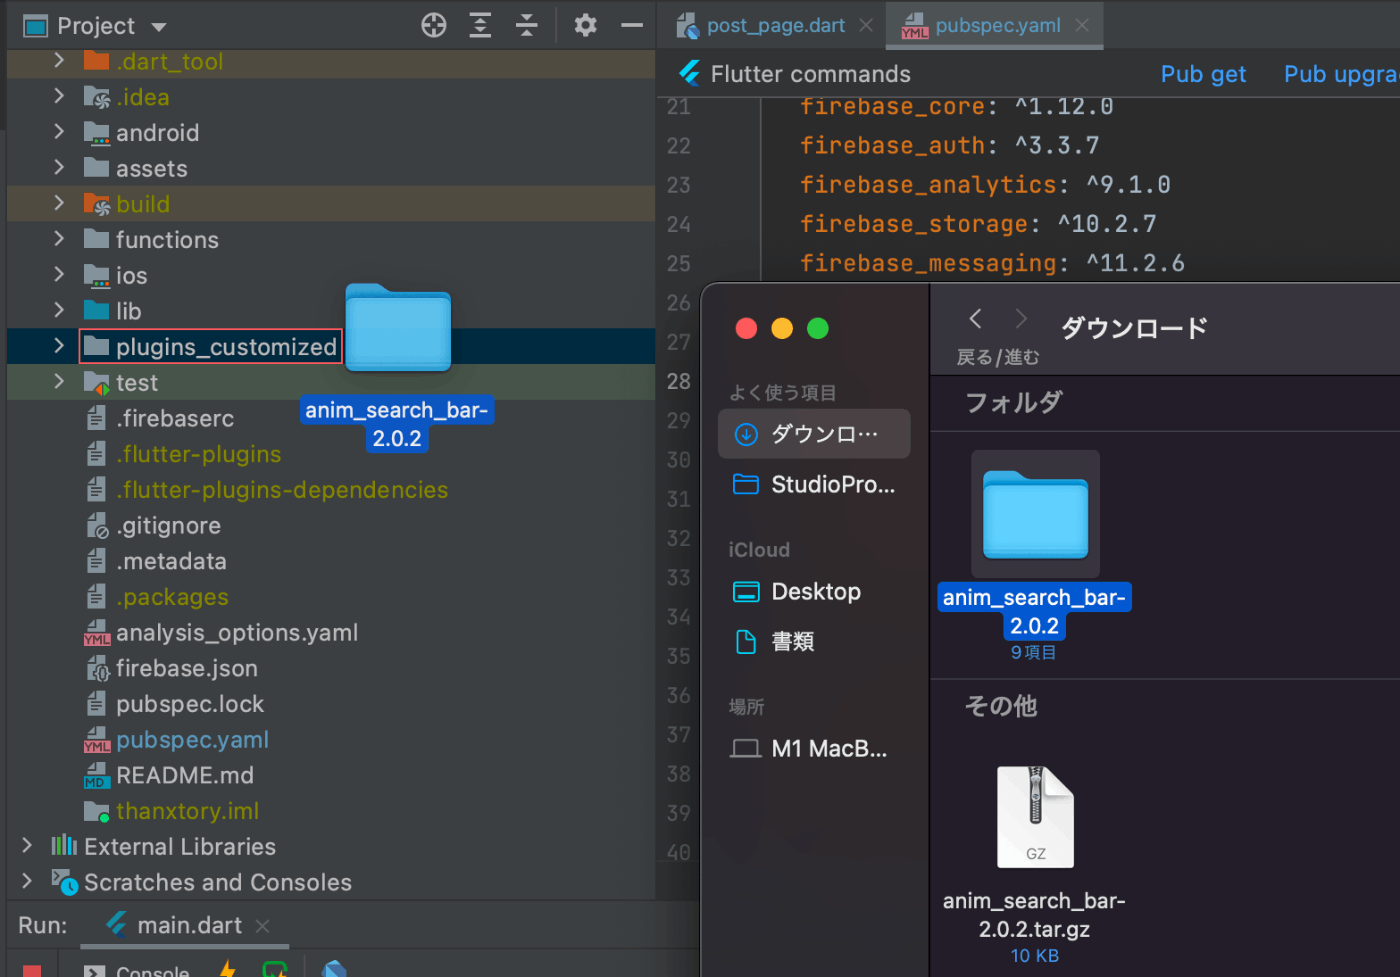Click the Scratches and Consoles icon

(64, 882)
